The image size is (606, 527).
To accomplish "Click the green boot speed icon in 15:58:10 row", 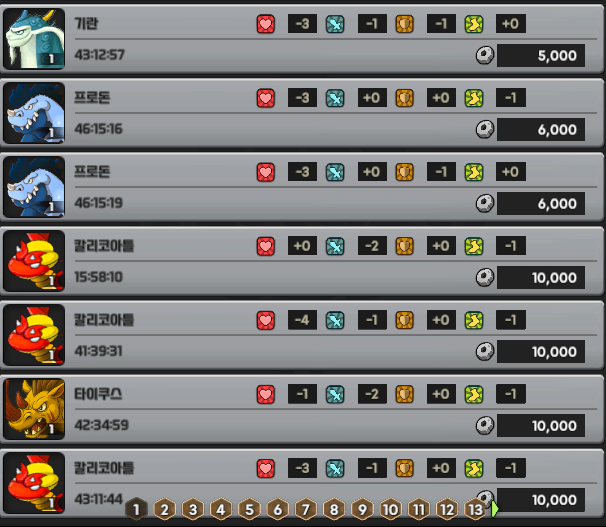I will point(474,246).
